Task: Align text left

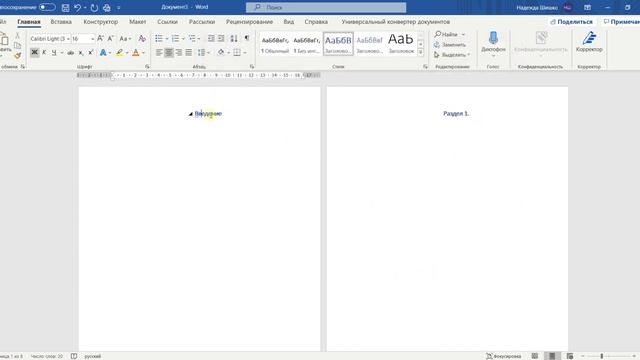Action: pyautogui.click(x=159, y=53)
